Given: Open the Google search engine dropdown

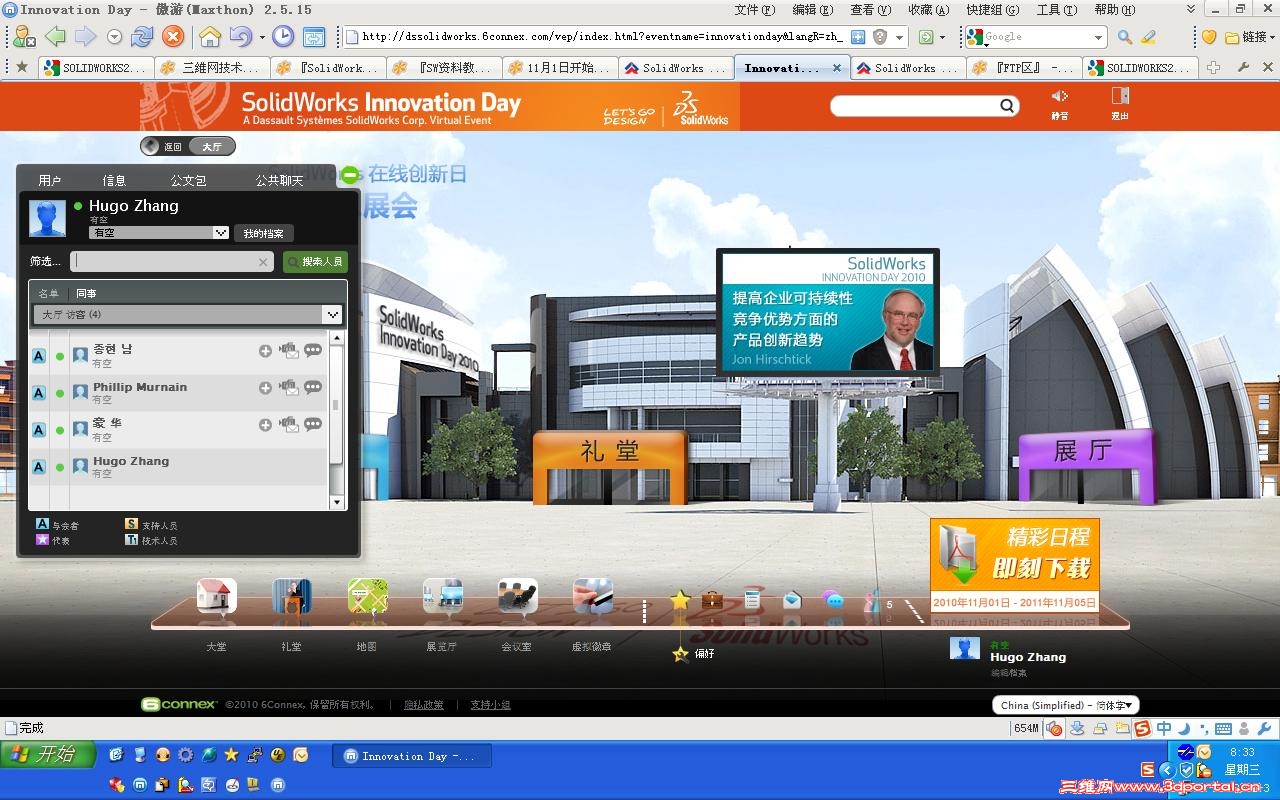Looking at the screenshot, I should point(1098,37).
